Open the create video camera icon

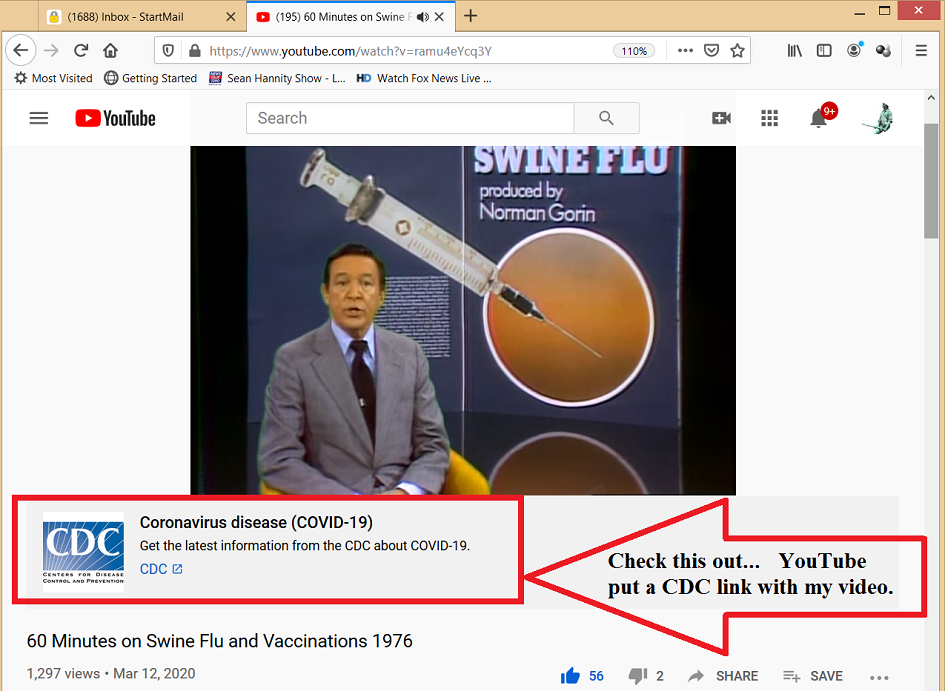[721, 118]
